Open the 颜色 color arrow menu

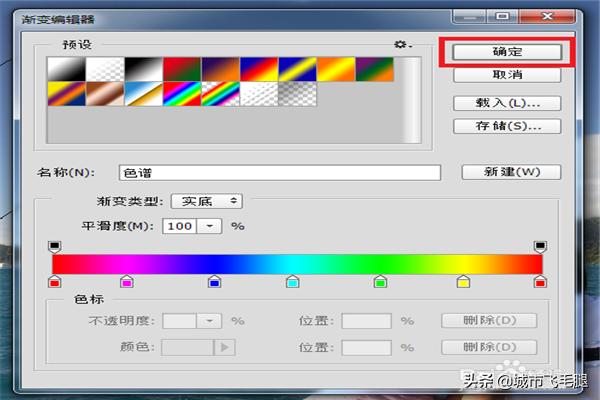(x=225, y=347)
